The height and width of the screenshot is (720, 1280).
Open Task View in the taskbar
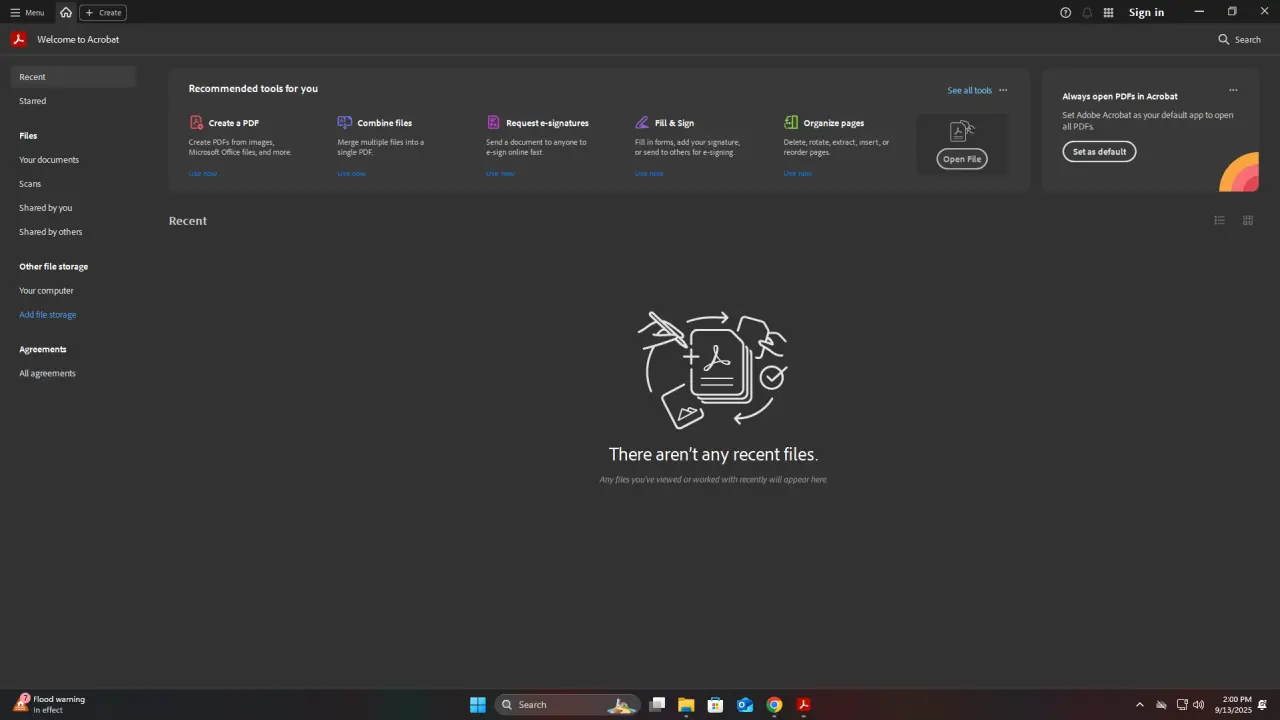pyautogui.click(x=657, y=704)
